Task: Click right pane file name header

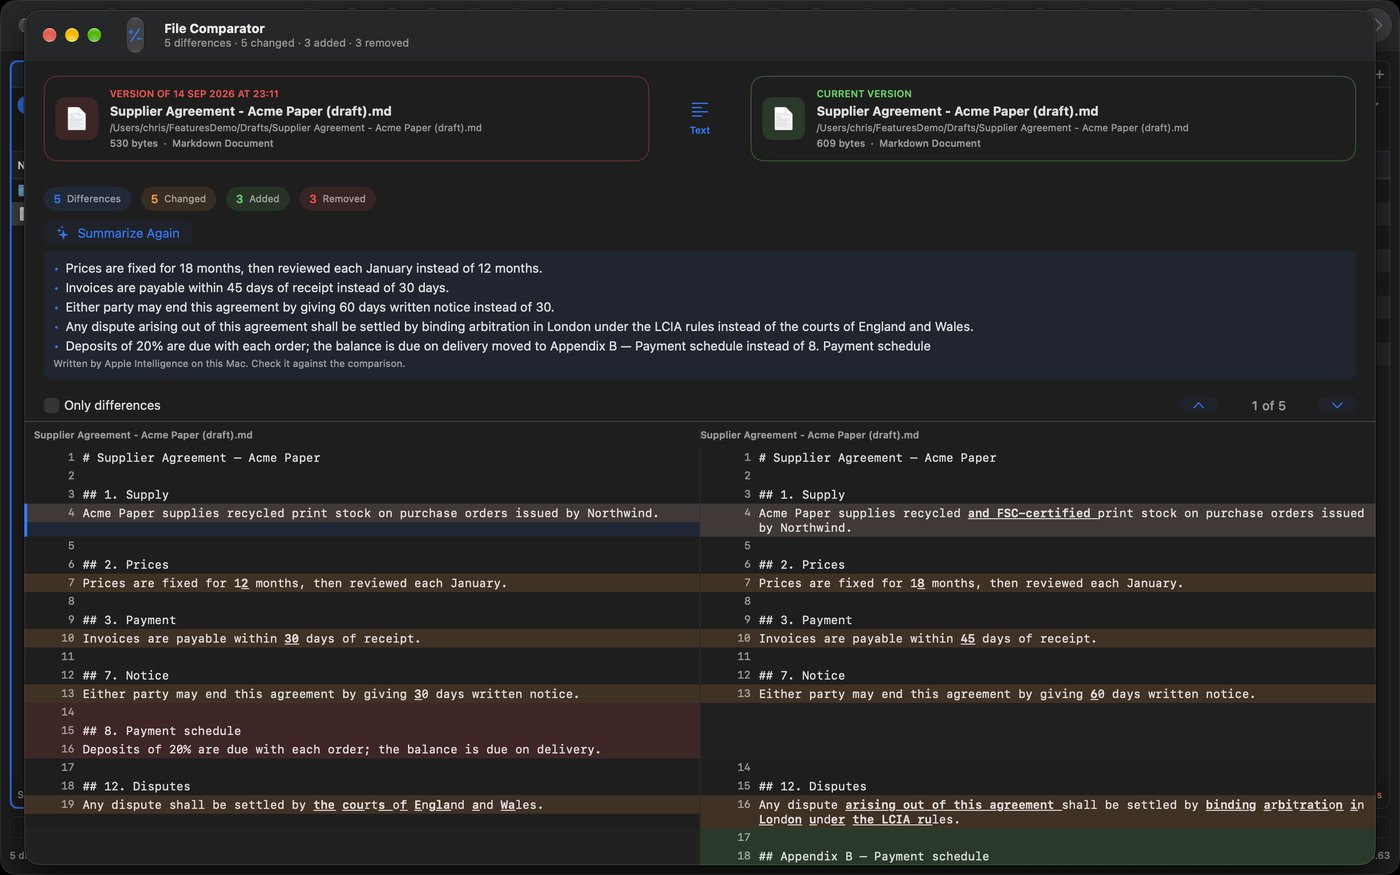Action: click(x=809, y=435)
